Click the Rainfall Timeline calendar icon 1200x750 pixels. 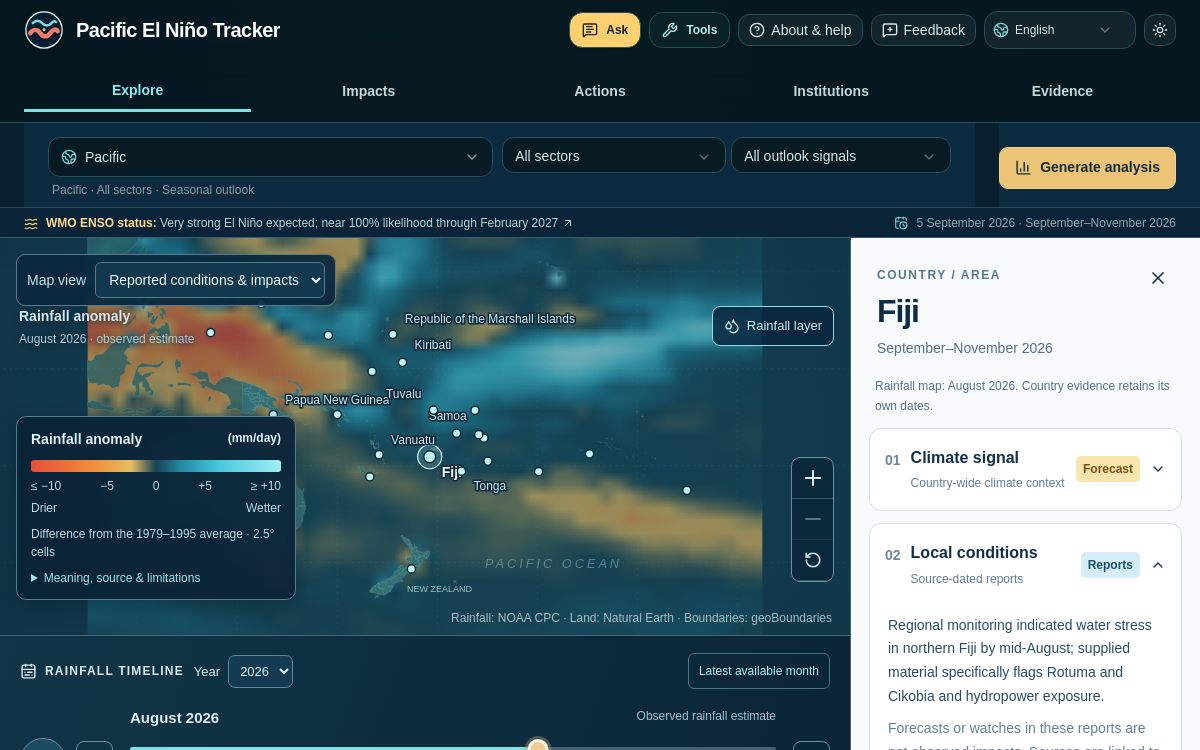pos(29,671)
